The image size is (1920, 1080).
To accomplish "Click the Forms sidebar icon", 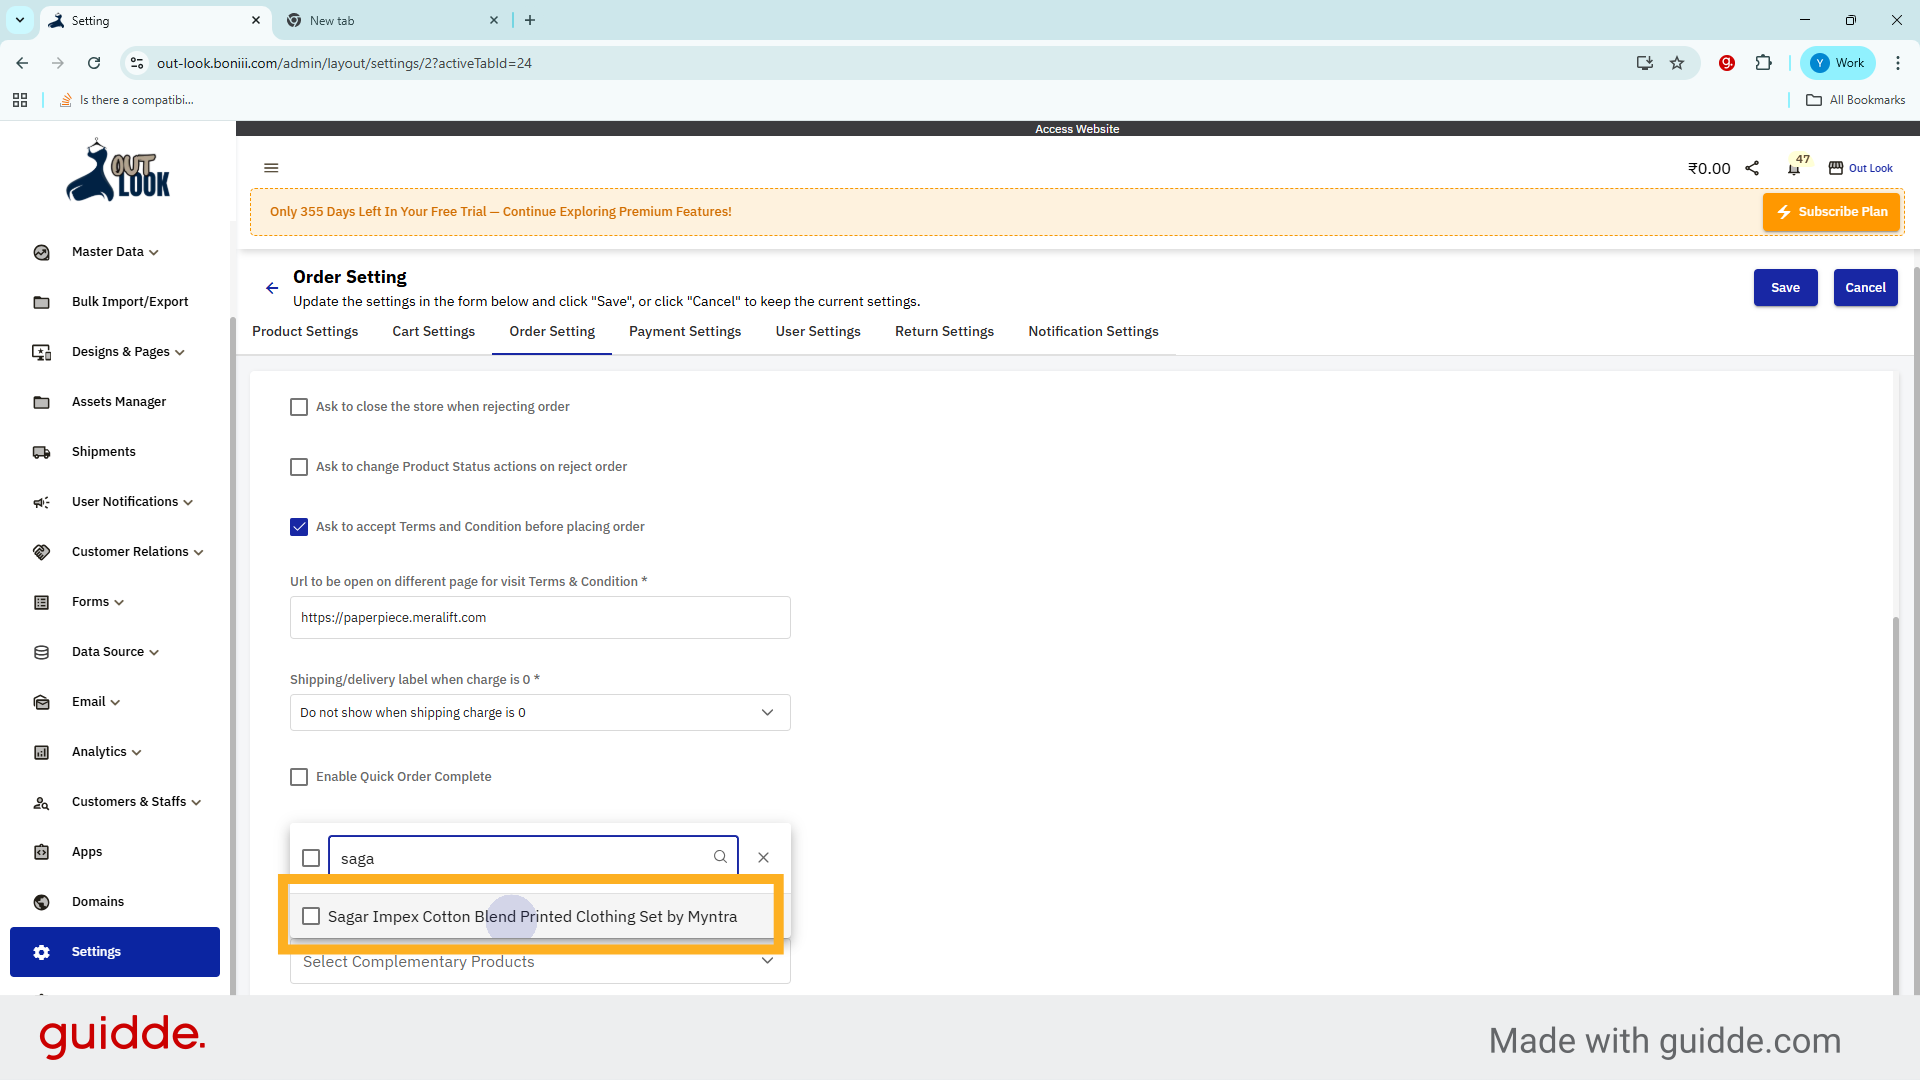I will [x=41, y=602].
